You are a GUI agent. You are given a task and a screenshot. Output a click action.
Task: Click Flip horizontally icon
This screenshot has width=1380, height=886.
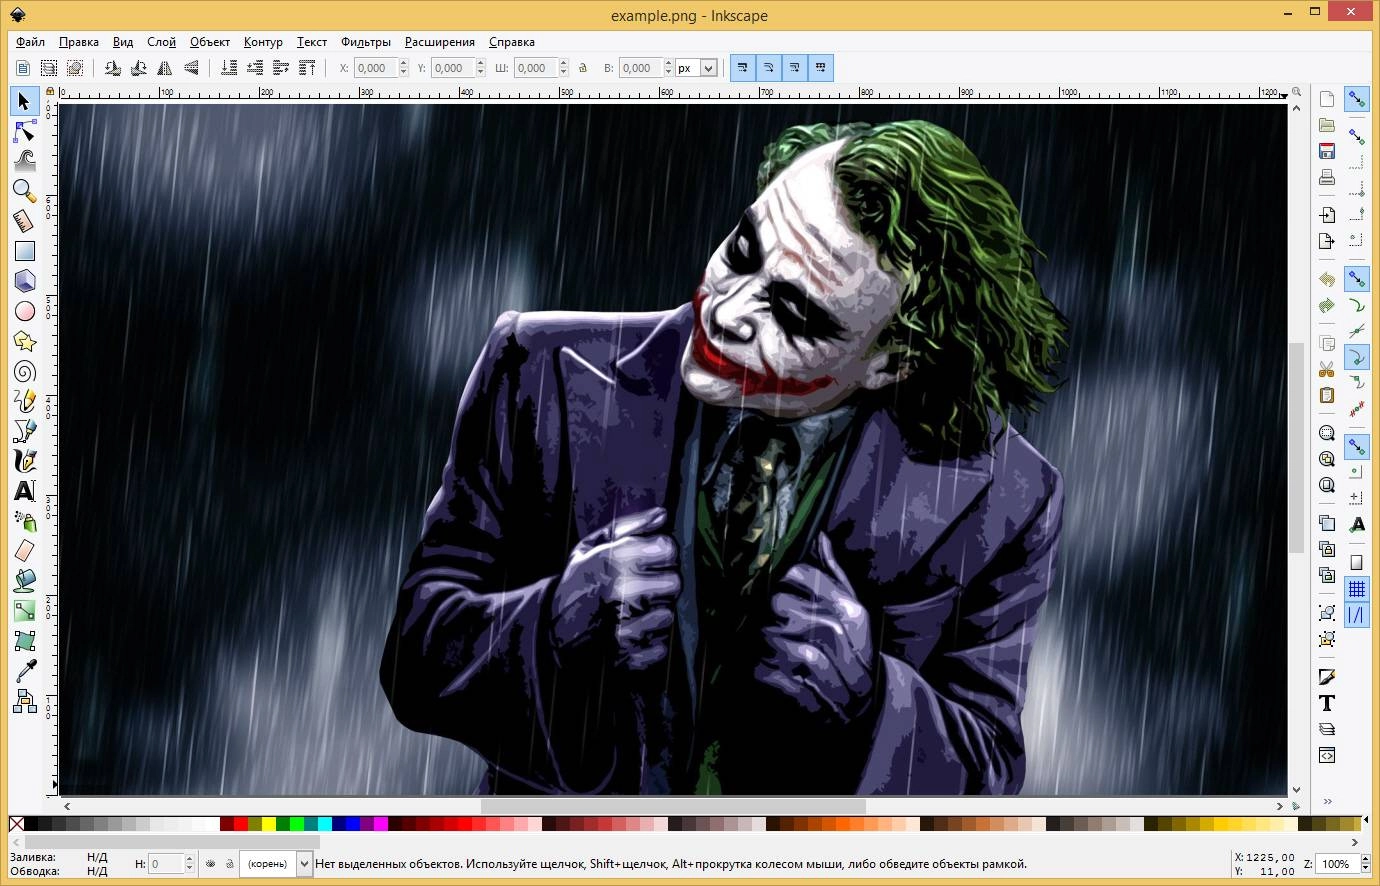tap(164, 68)
